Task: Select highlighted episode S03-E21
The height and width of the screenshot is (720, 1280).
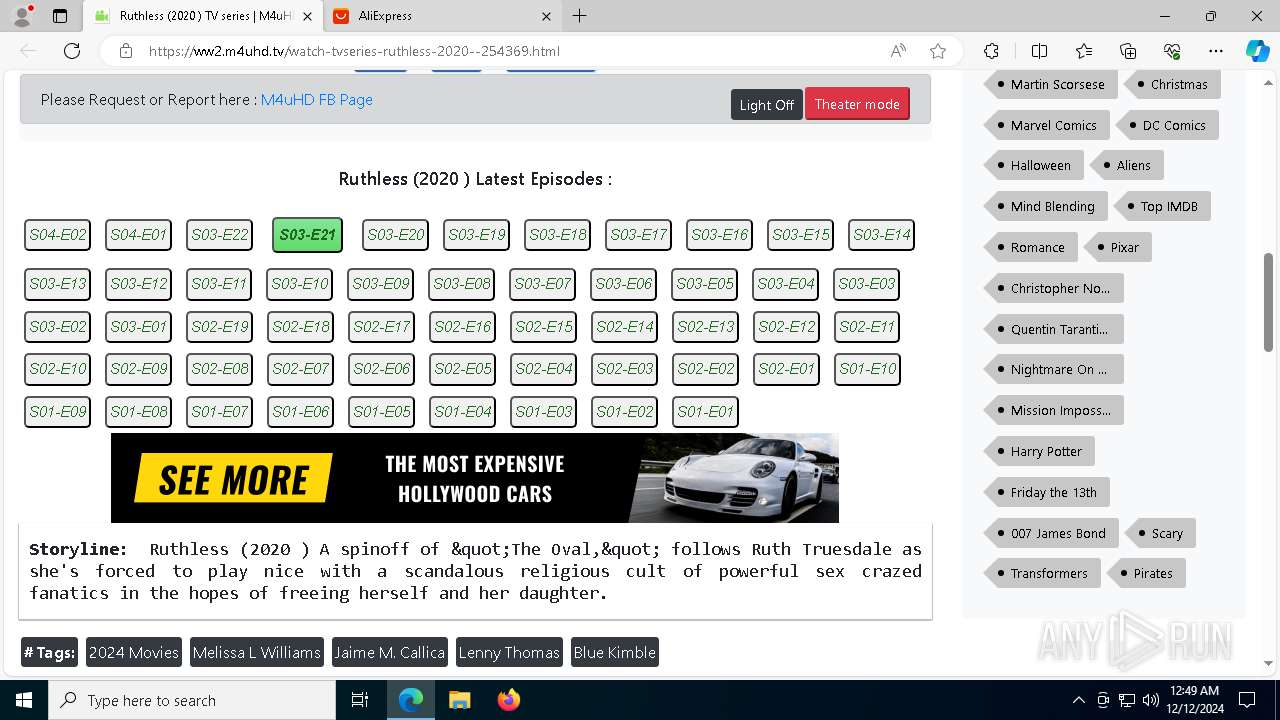Action: [x=308, y=235]
